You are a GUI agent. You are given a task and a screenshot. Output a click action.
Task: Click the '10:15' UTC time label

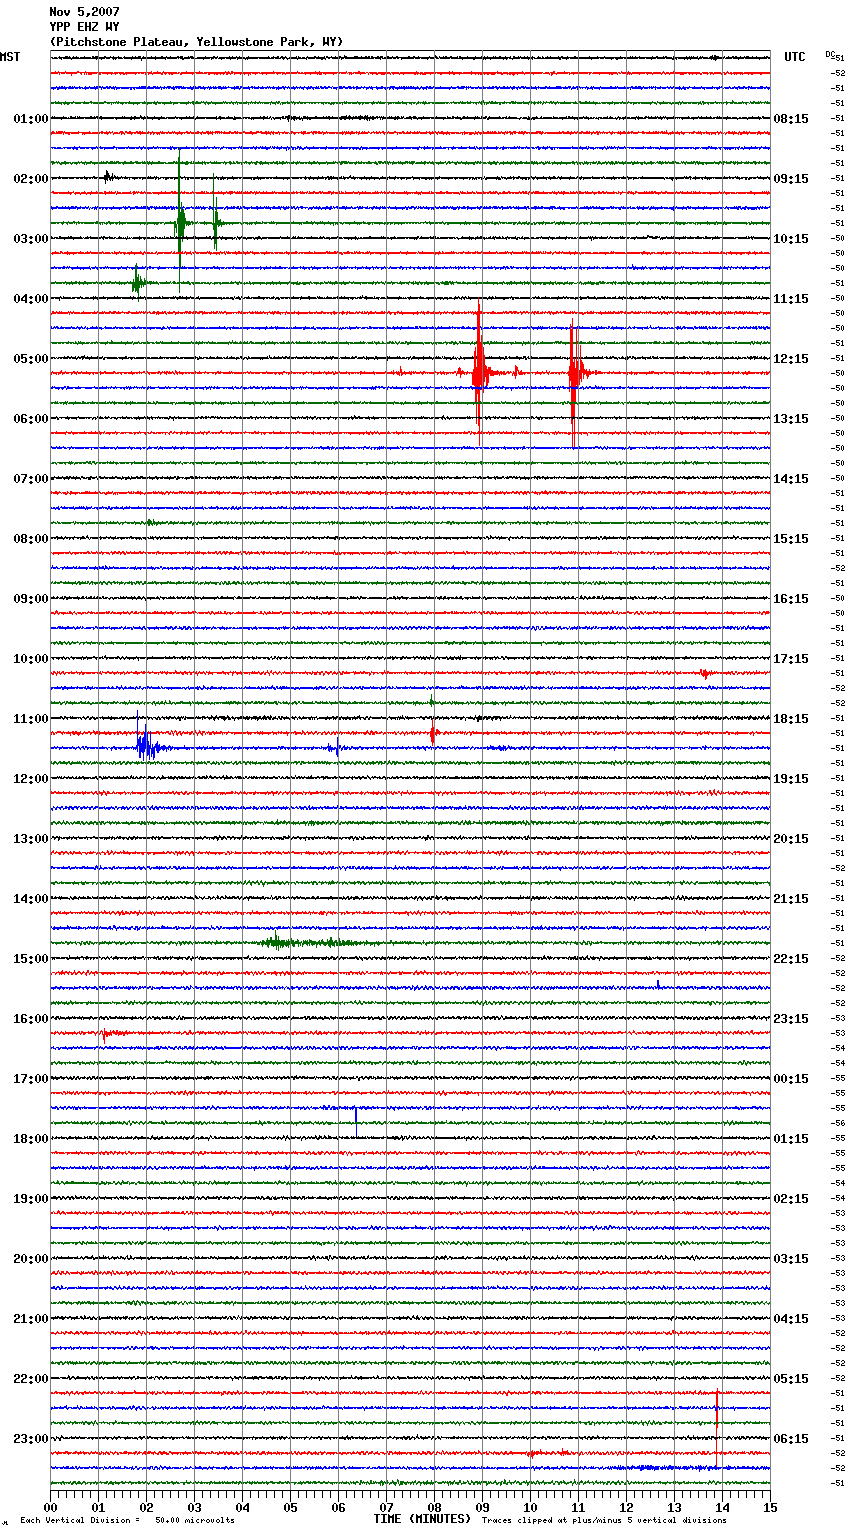(791, 239)
